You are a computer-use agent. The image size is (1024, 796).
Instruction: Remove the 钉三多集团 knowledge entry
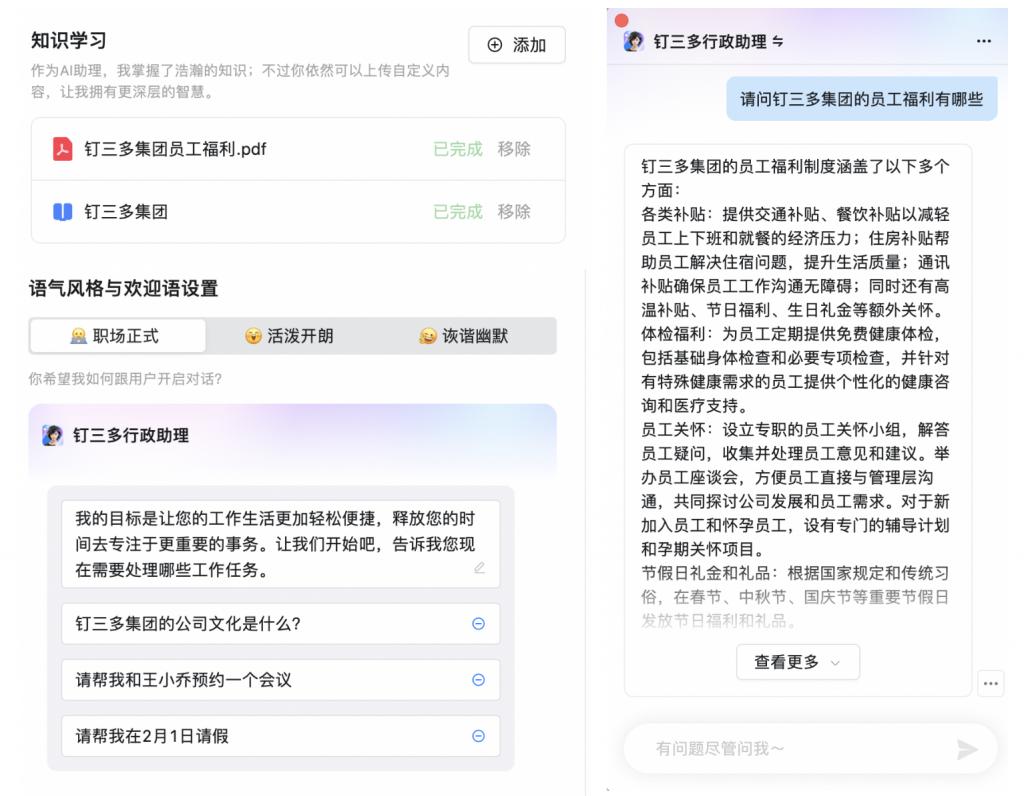click(514, 212)
